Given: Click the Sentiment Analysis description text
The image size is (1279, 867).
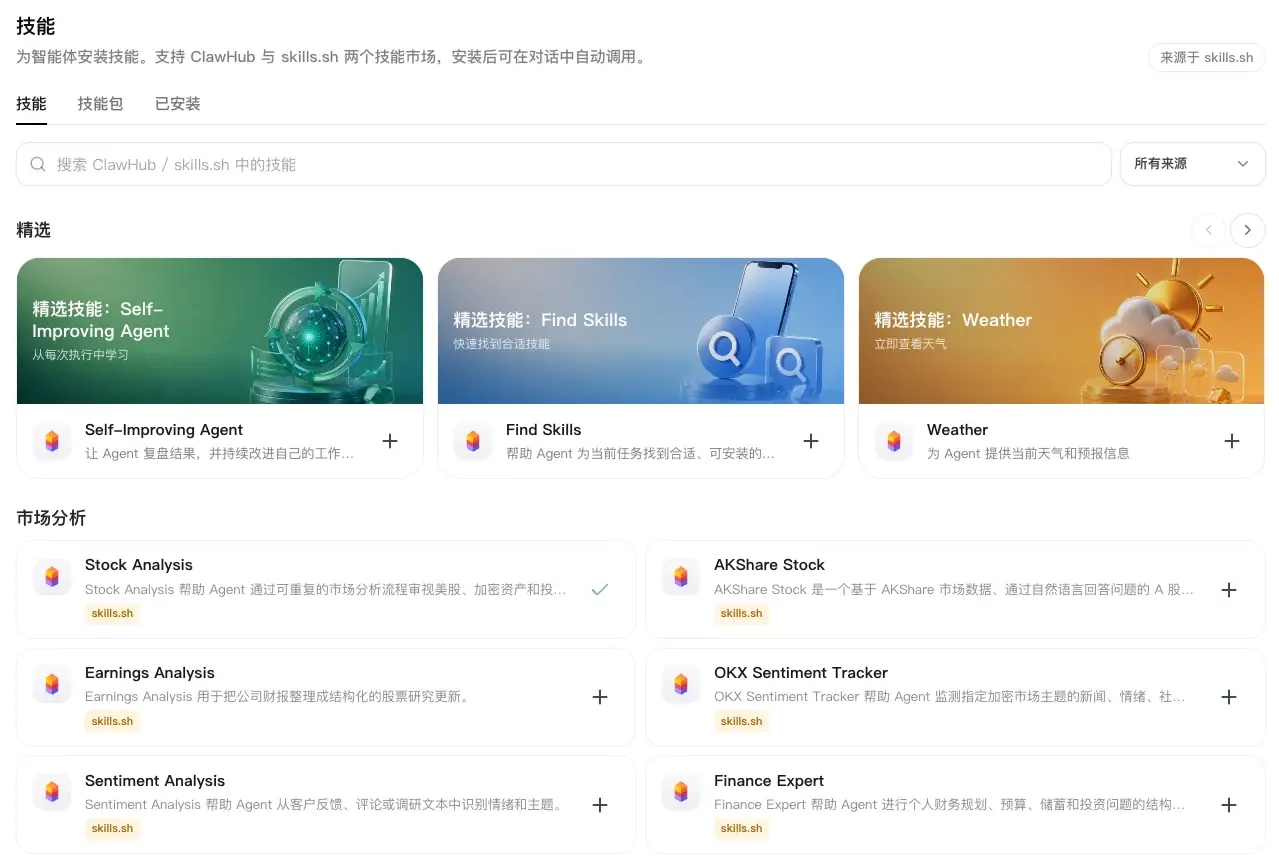Looking at the screenshot, I should point(325,805).
